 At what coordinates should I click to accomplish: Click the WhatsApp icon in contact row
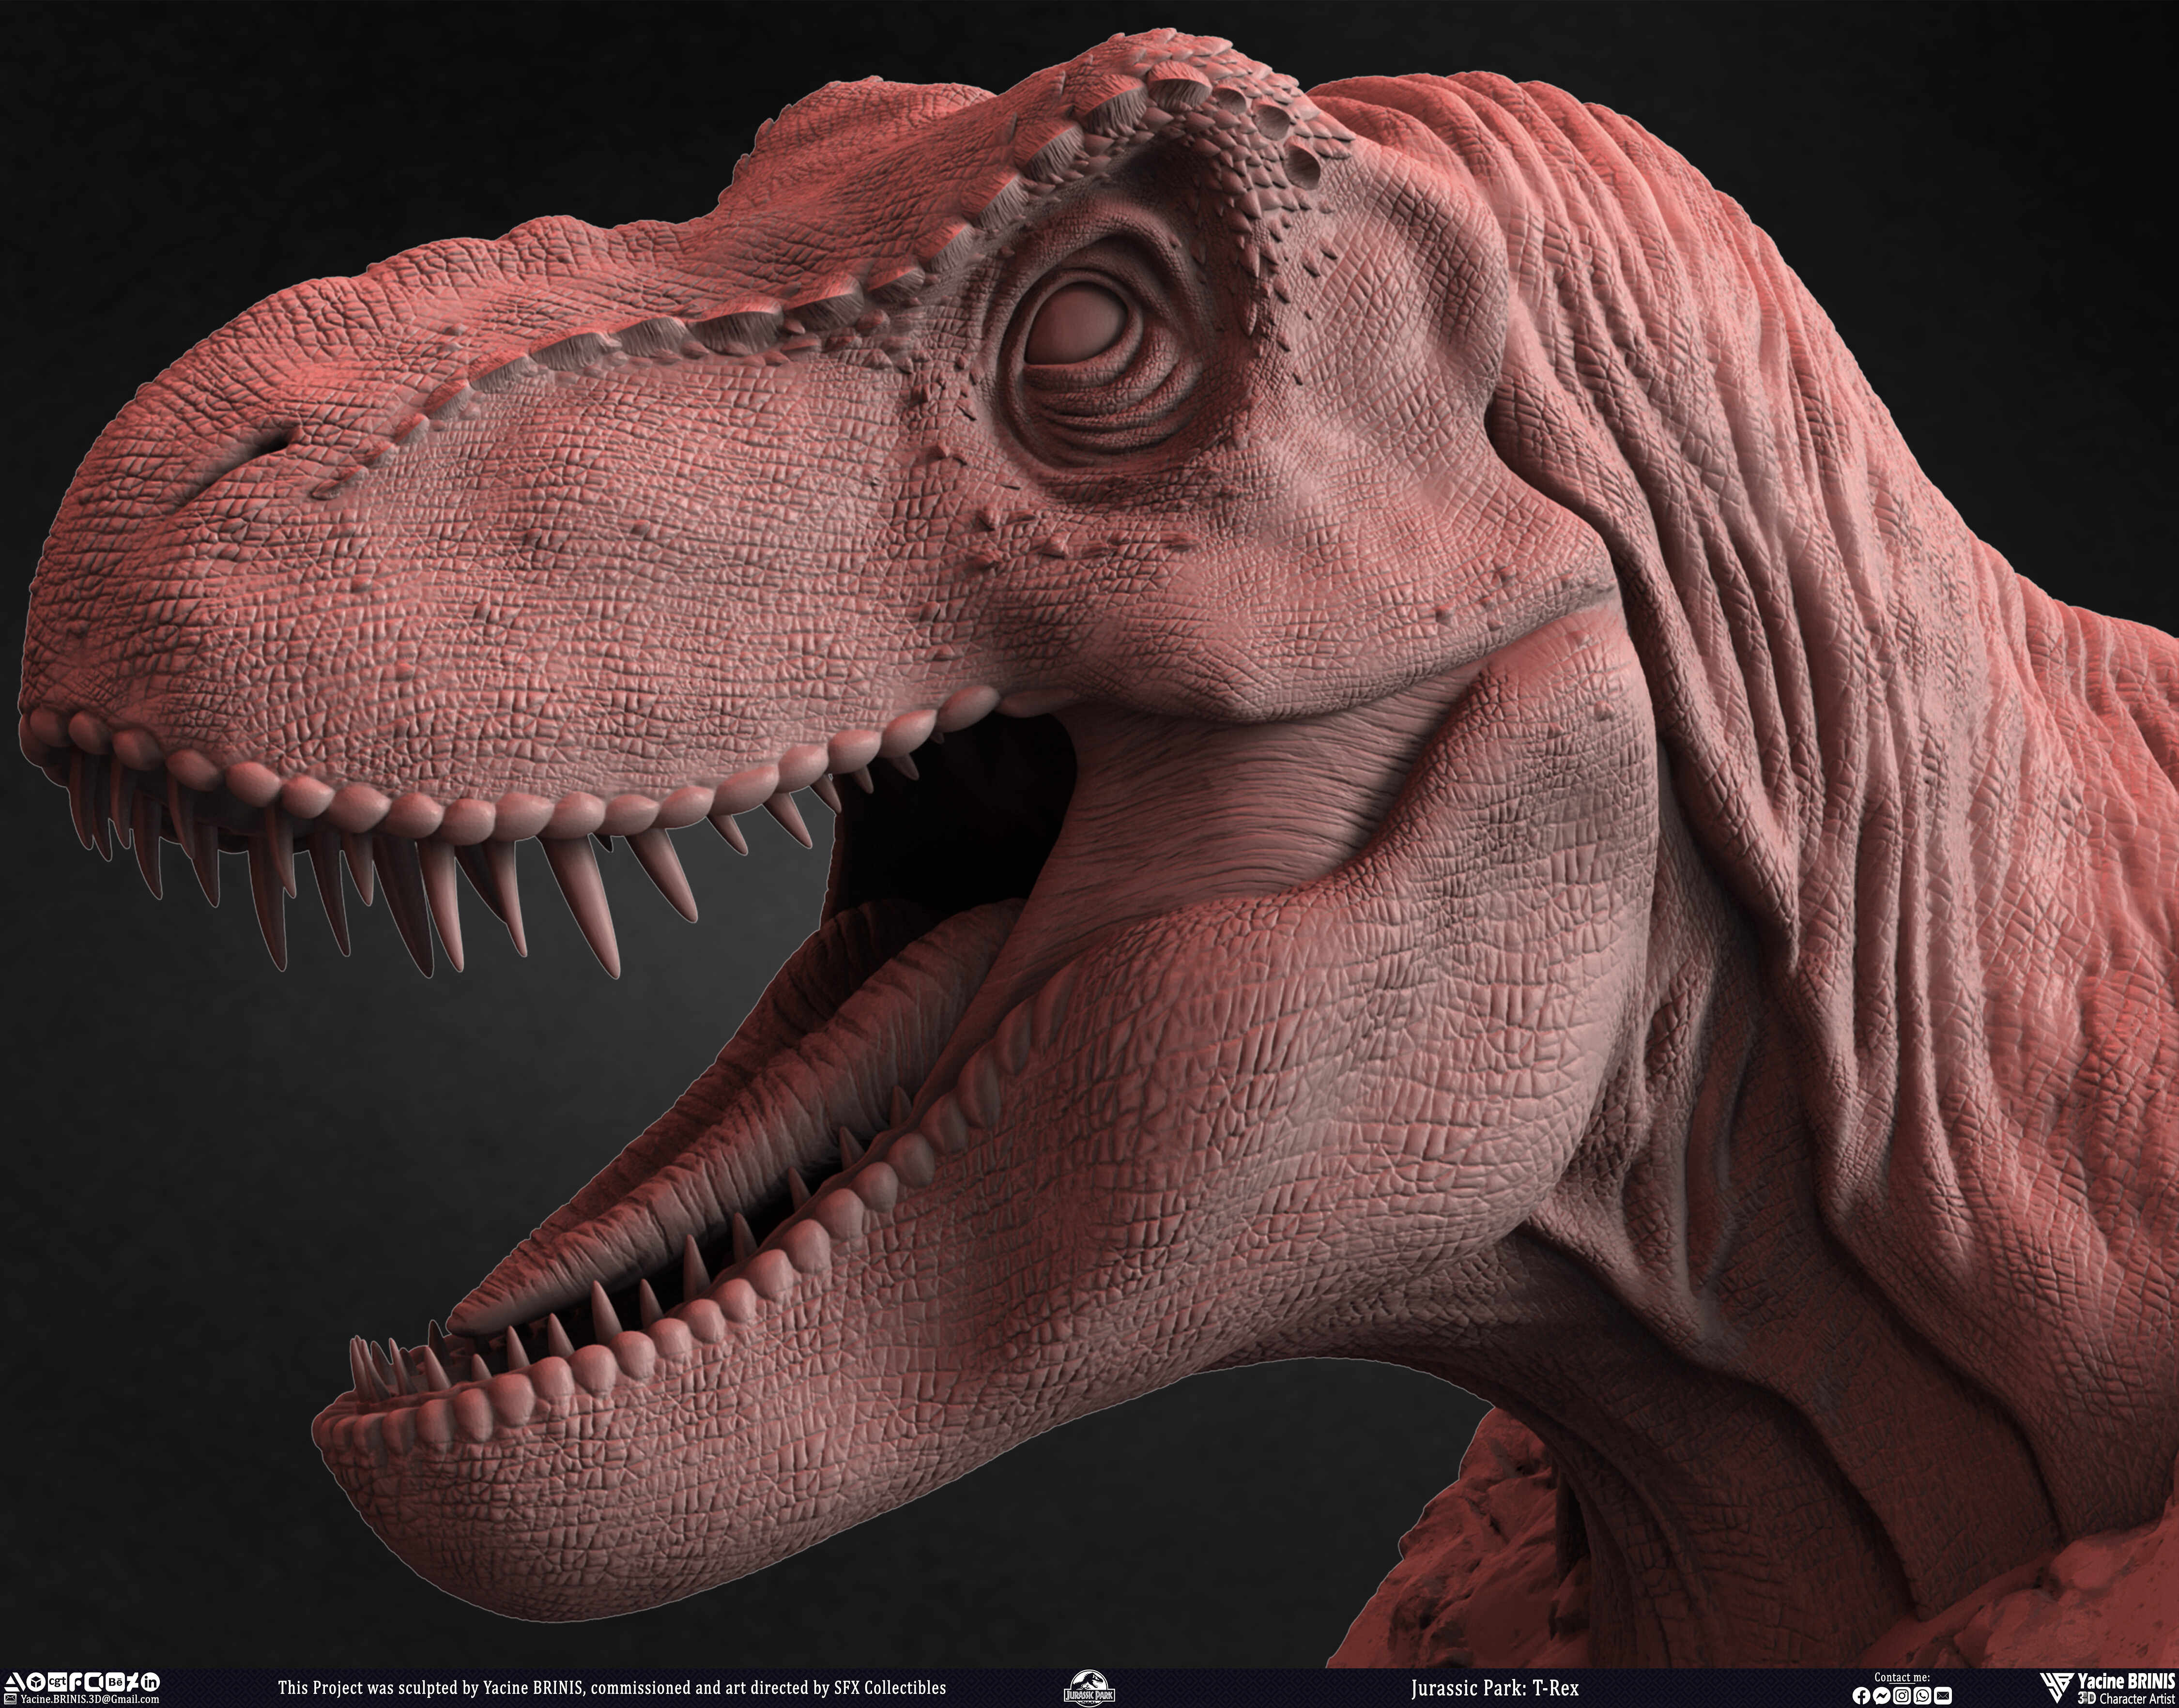coord(1922,1695)
